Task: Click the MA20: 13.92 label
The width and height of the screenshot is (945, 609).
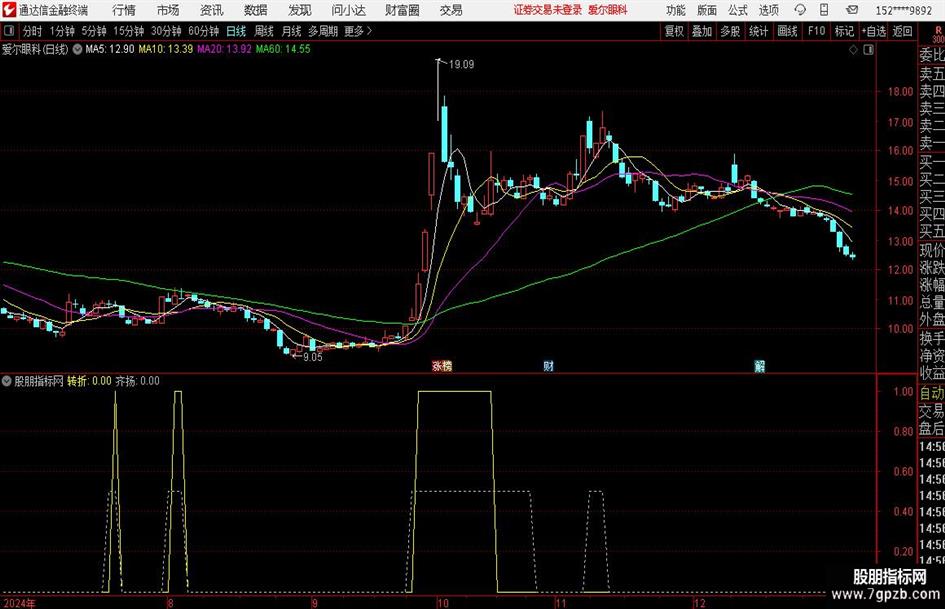Action: click(224, 49)
